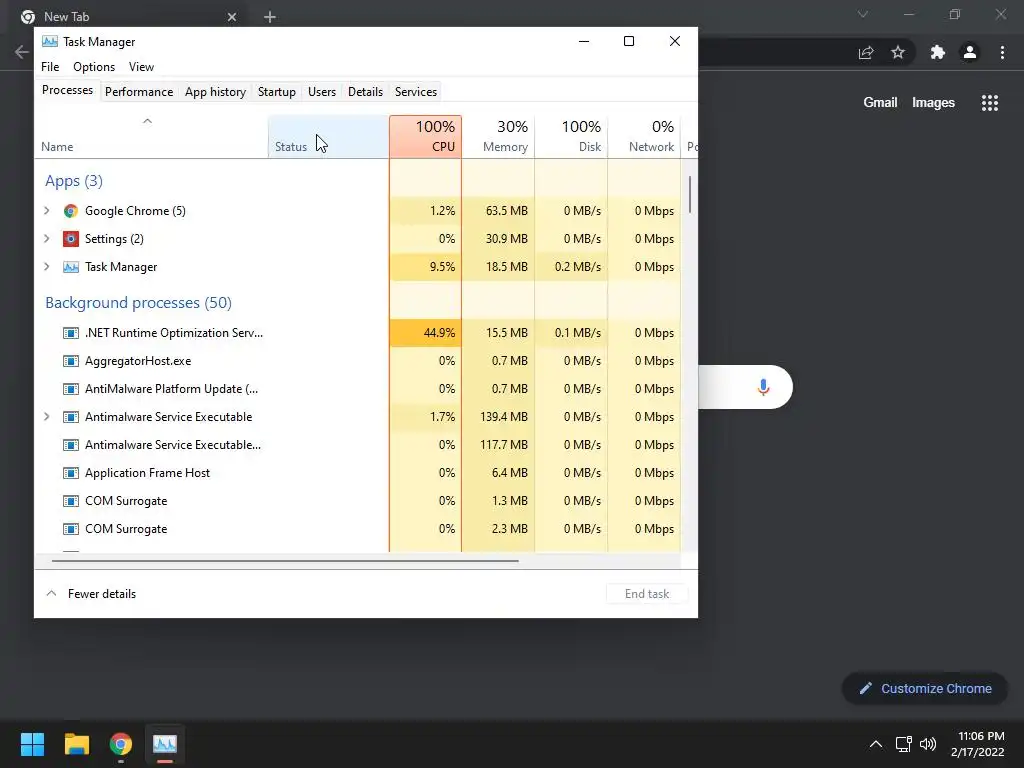
Task: Sort by Status column header
Action: pos(328,137)
